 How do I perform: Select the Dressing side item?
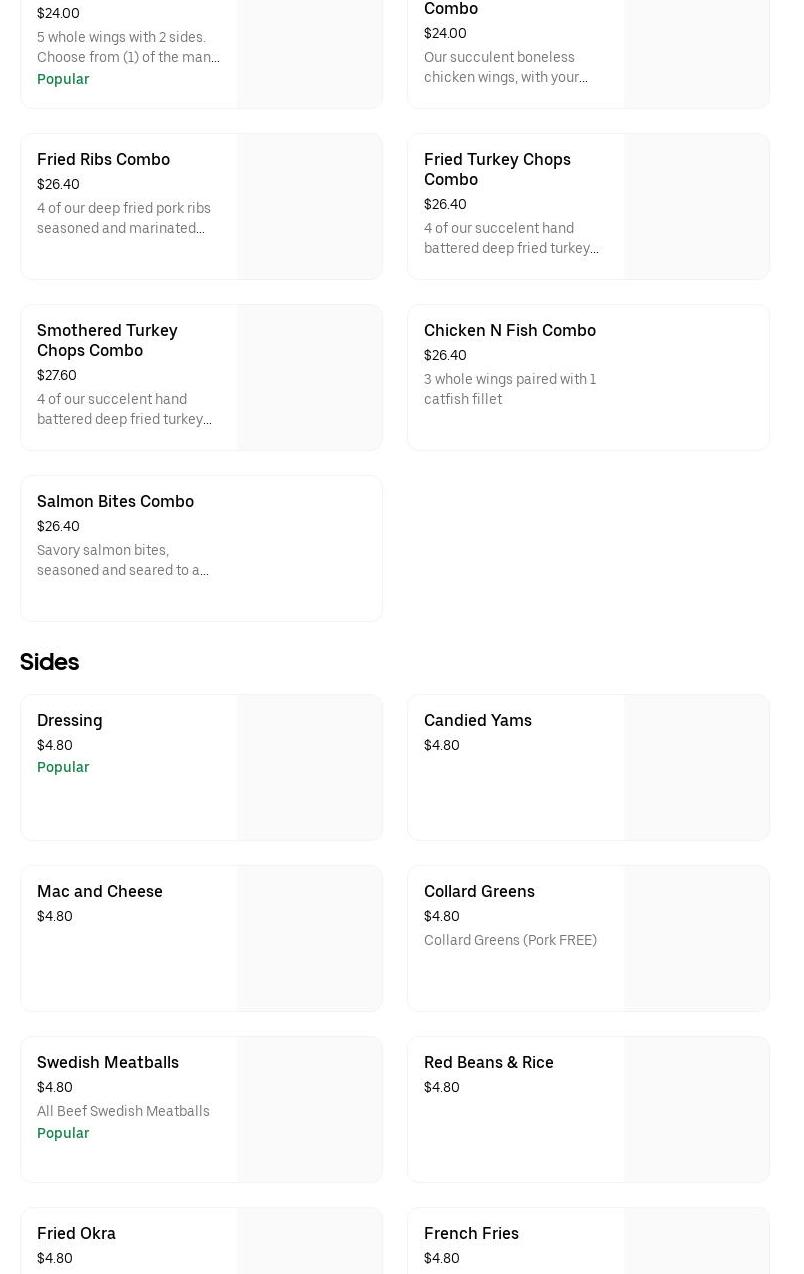70,721
